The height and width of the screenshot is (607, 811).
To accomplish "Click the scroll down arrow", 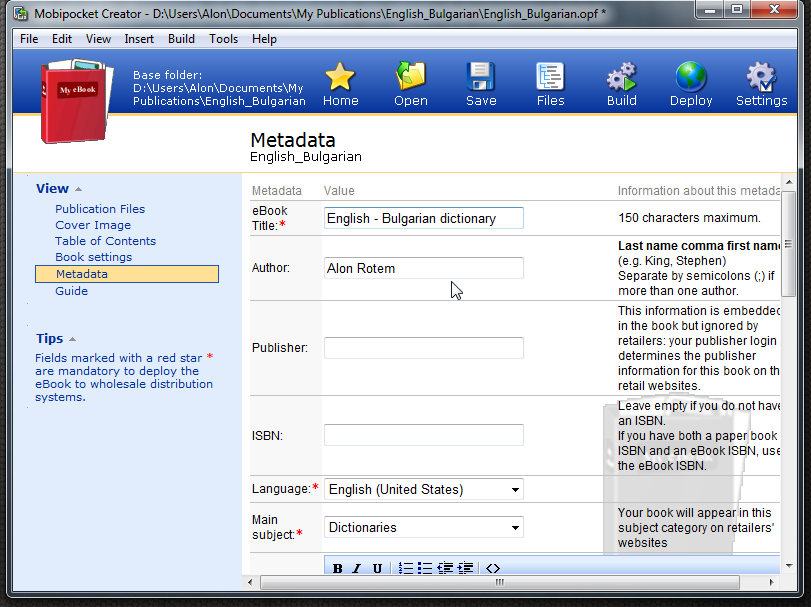I will pos(789,566).
